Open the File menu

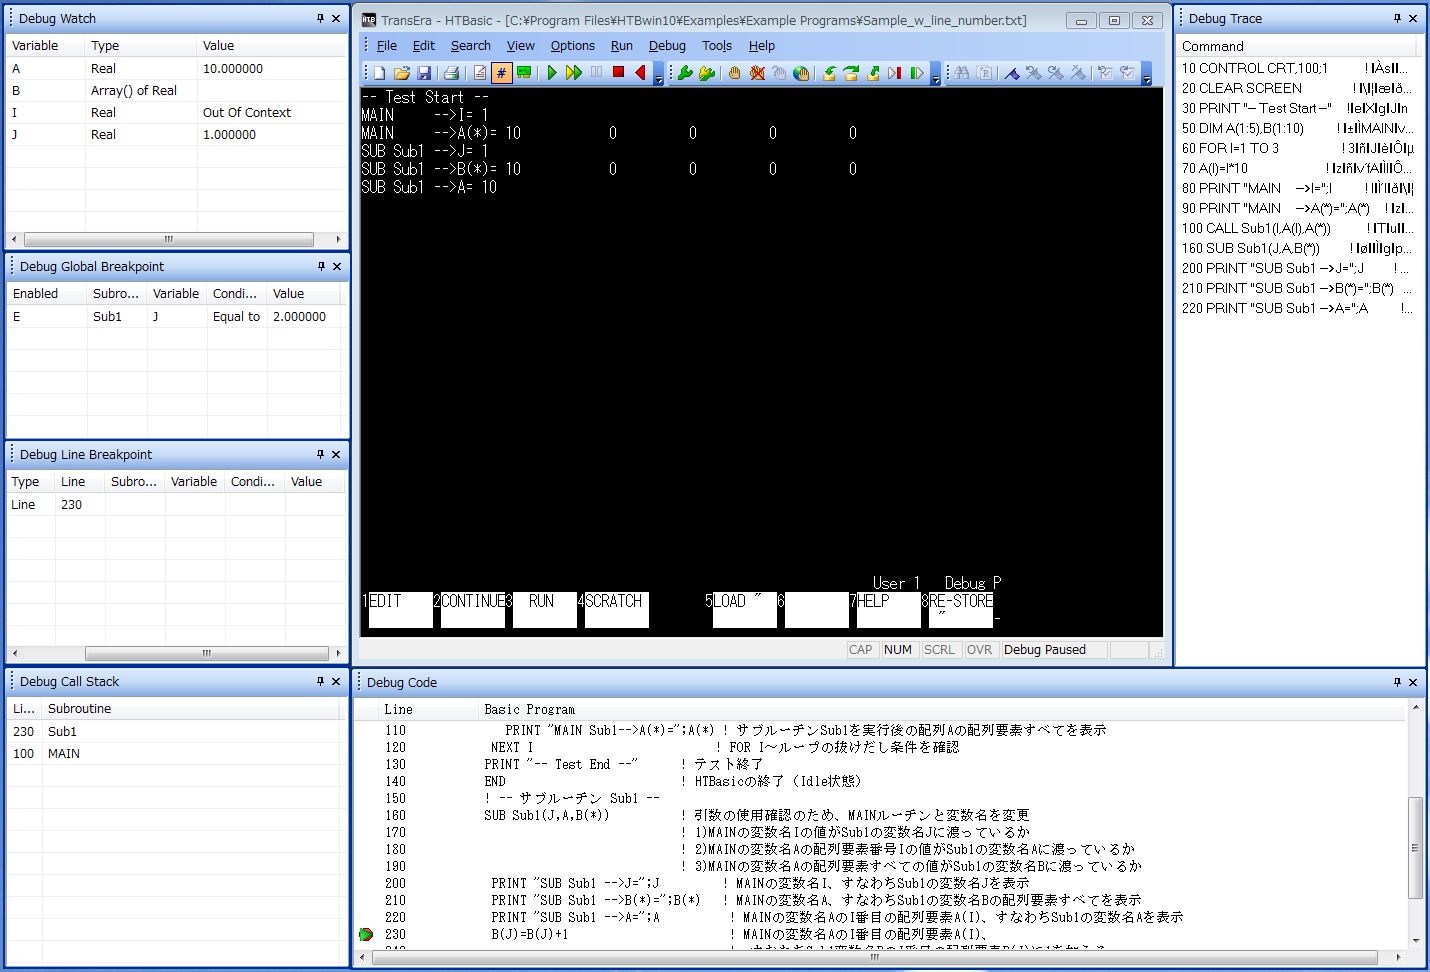(x=386, y=45)
